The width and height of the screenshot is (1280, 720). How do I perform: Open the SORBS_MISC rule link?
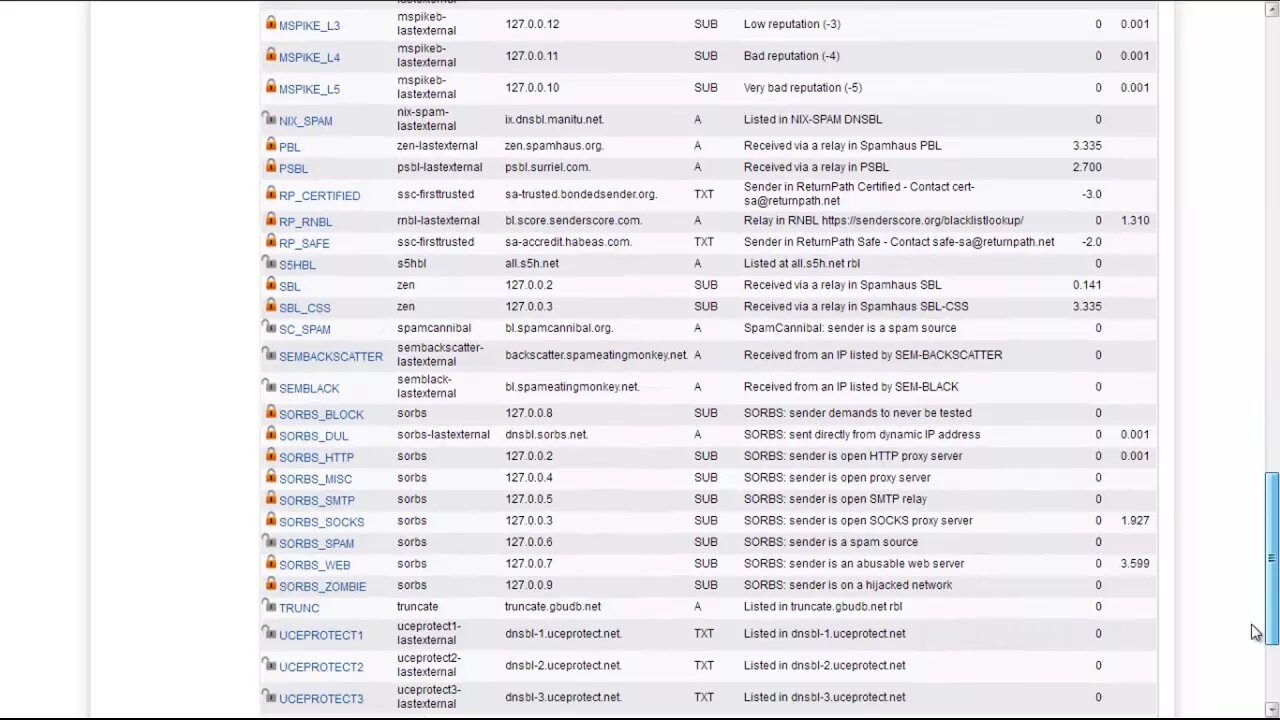tap(315, 479)
